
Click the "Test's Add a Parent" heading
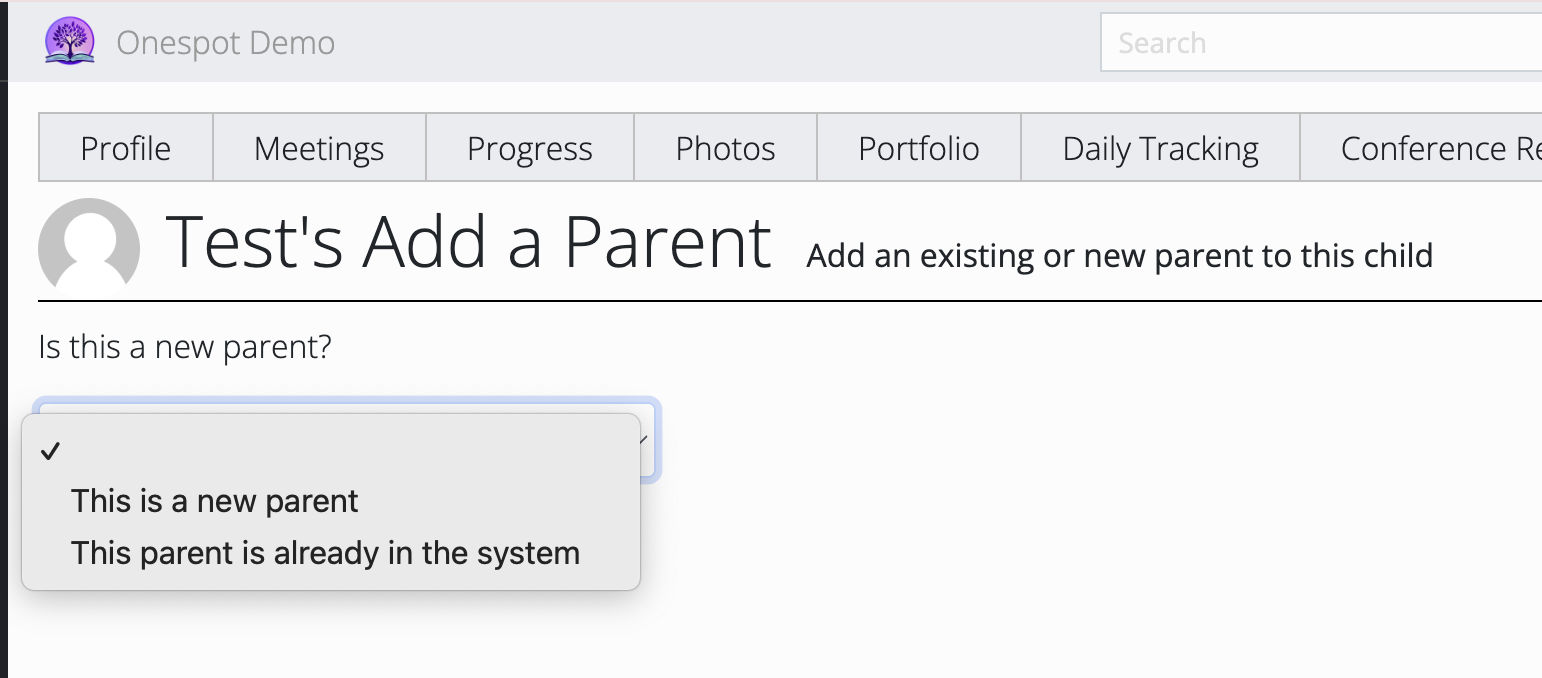click(468, 243)
